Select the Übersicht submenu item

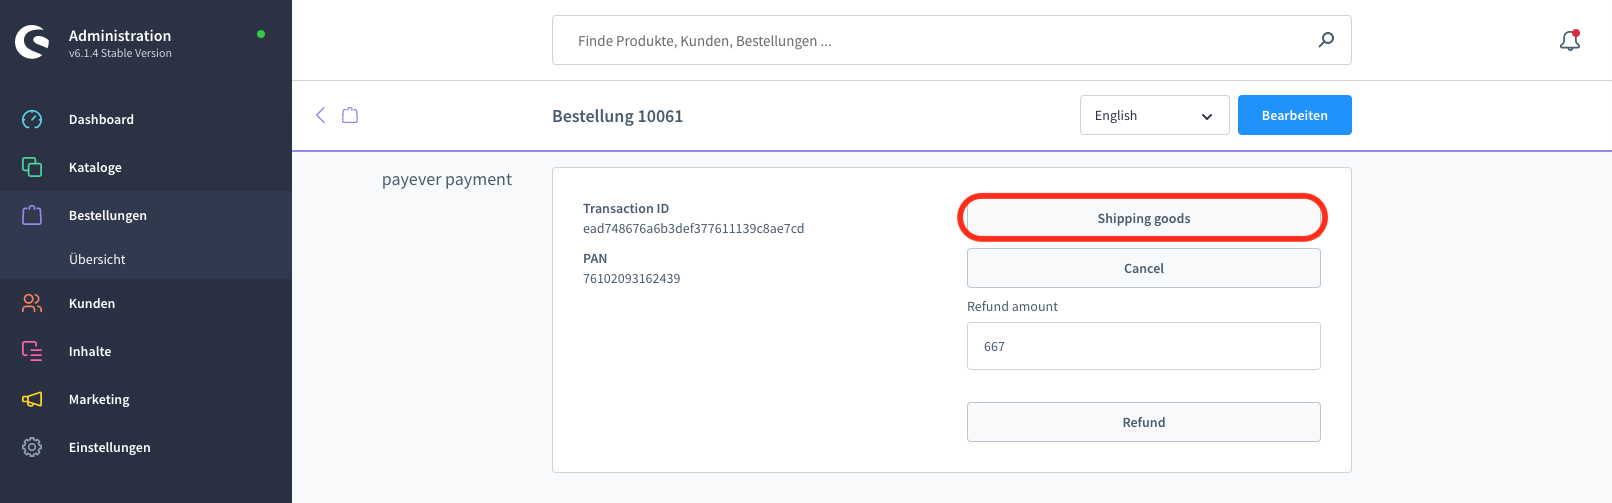point(97,259)
